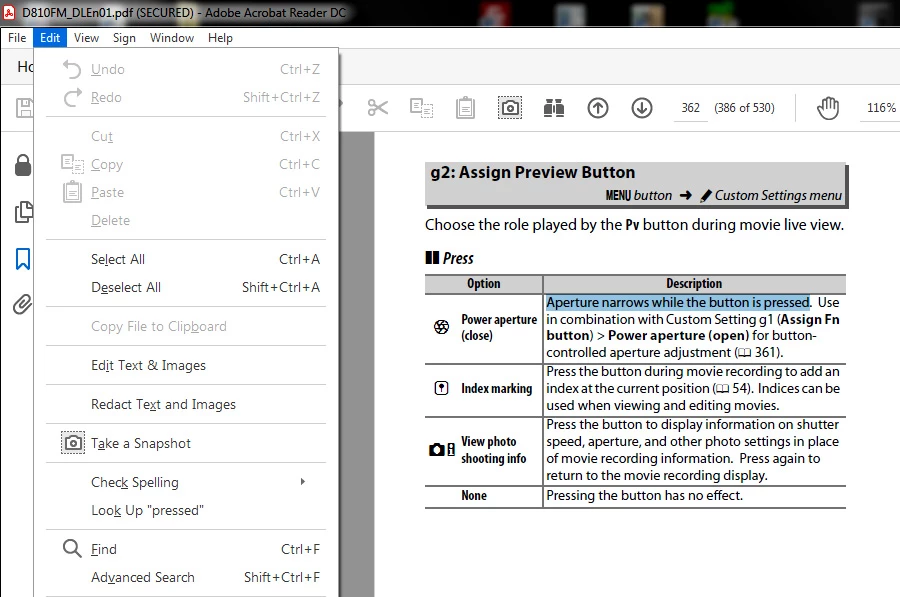Click the security padlock sidebar icon
The height and width of the screenshot is (597, 900).
(x=23, y=165)
